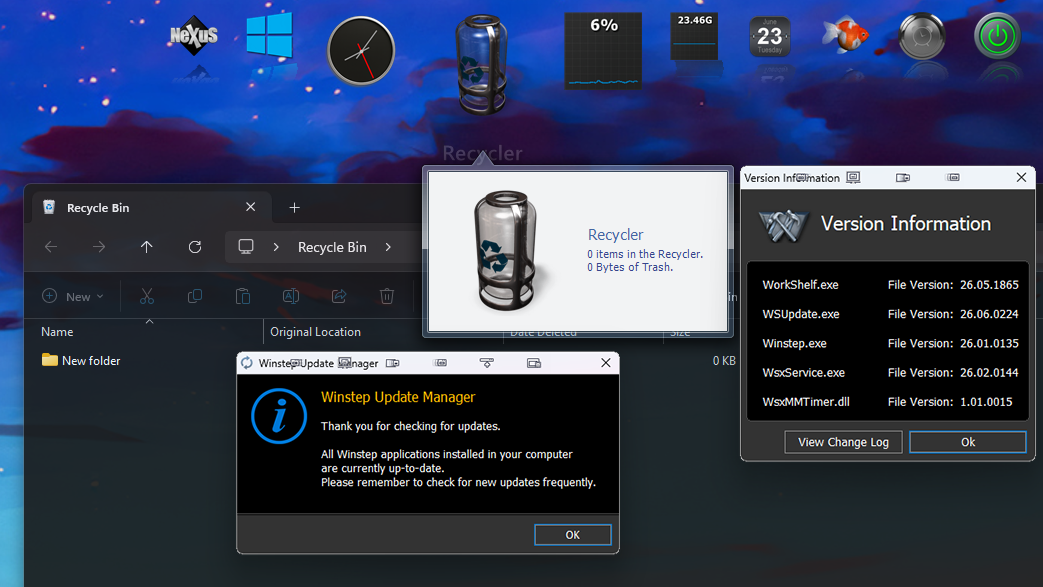
Task: Click the large Recycler bin image in popup
Action: point(505,251)
